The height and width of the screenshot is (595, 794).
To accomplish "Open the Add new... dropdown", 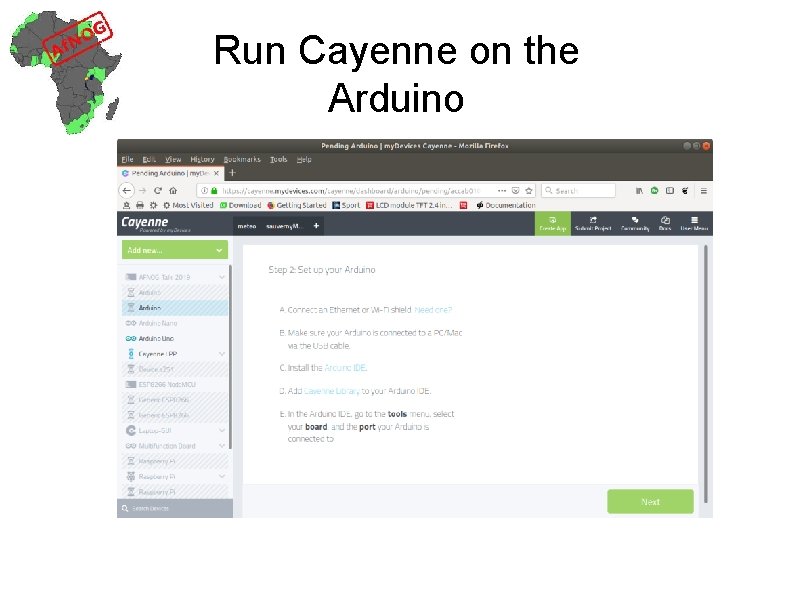I will [175, 250].
